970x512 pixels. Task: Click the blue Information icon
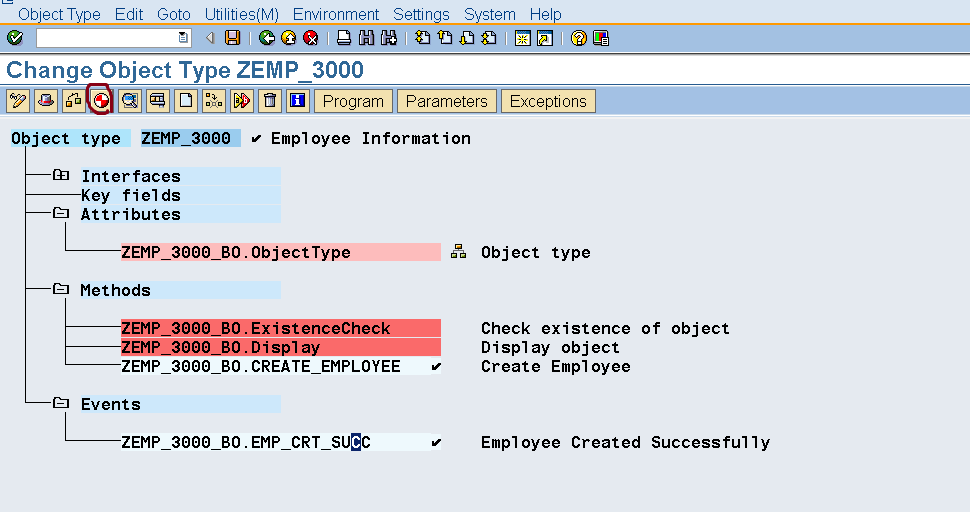(x=298, y=101)
